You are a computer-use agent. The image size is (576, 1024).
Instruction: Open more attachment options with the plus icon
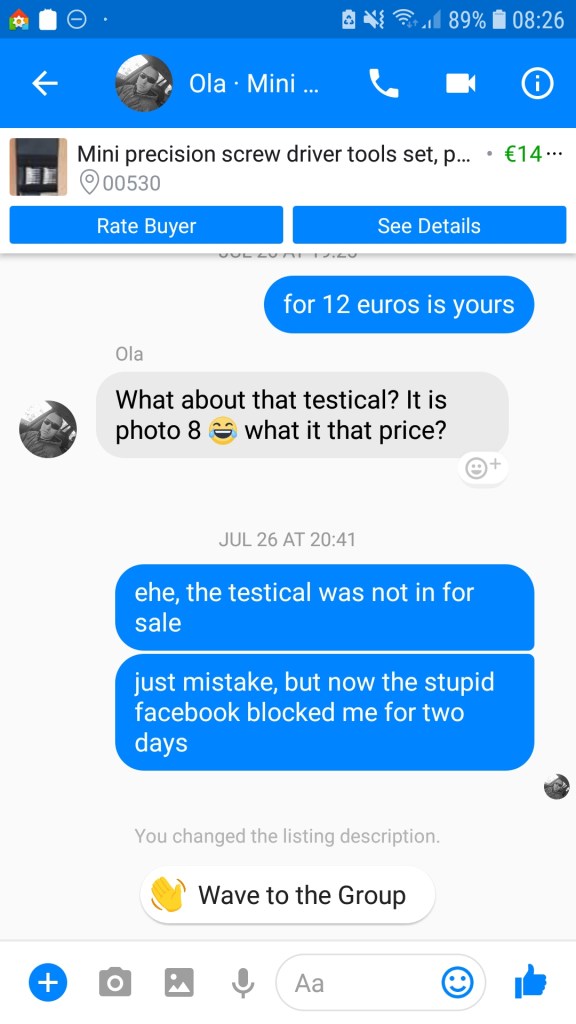[47, 982]
